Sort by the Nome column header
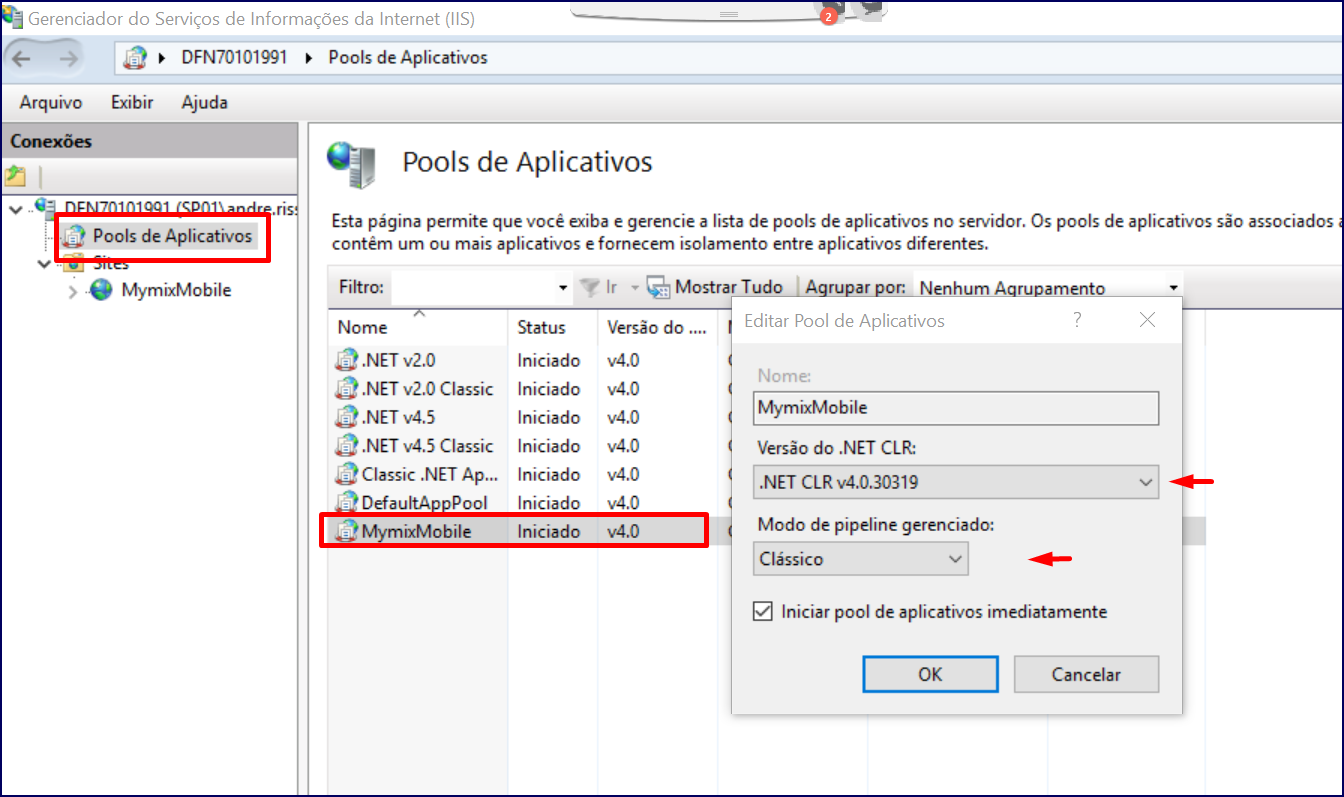The image size is (1344, 797). [x=418, y=327]
